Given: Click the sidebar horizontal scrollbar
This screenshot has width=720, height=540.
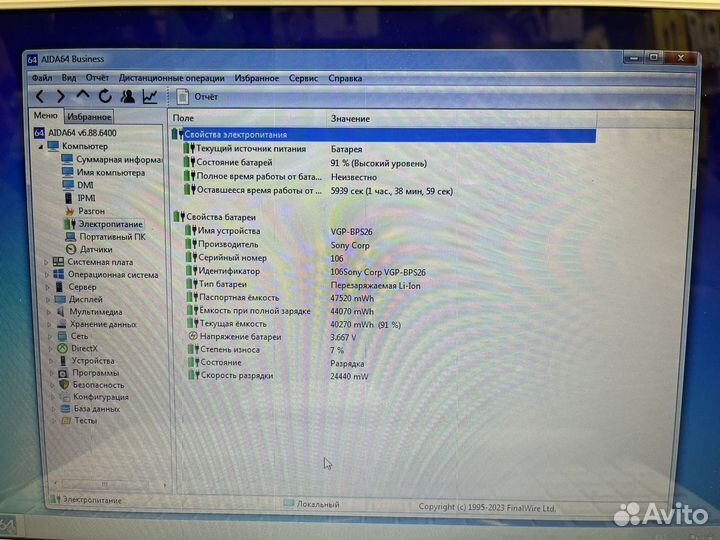Looking at the screenshot, I should point(109,484).
